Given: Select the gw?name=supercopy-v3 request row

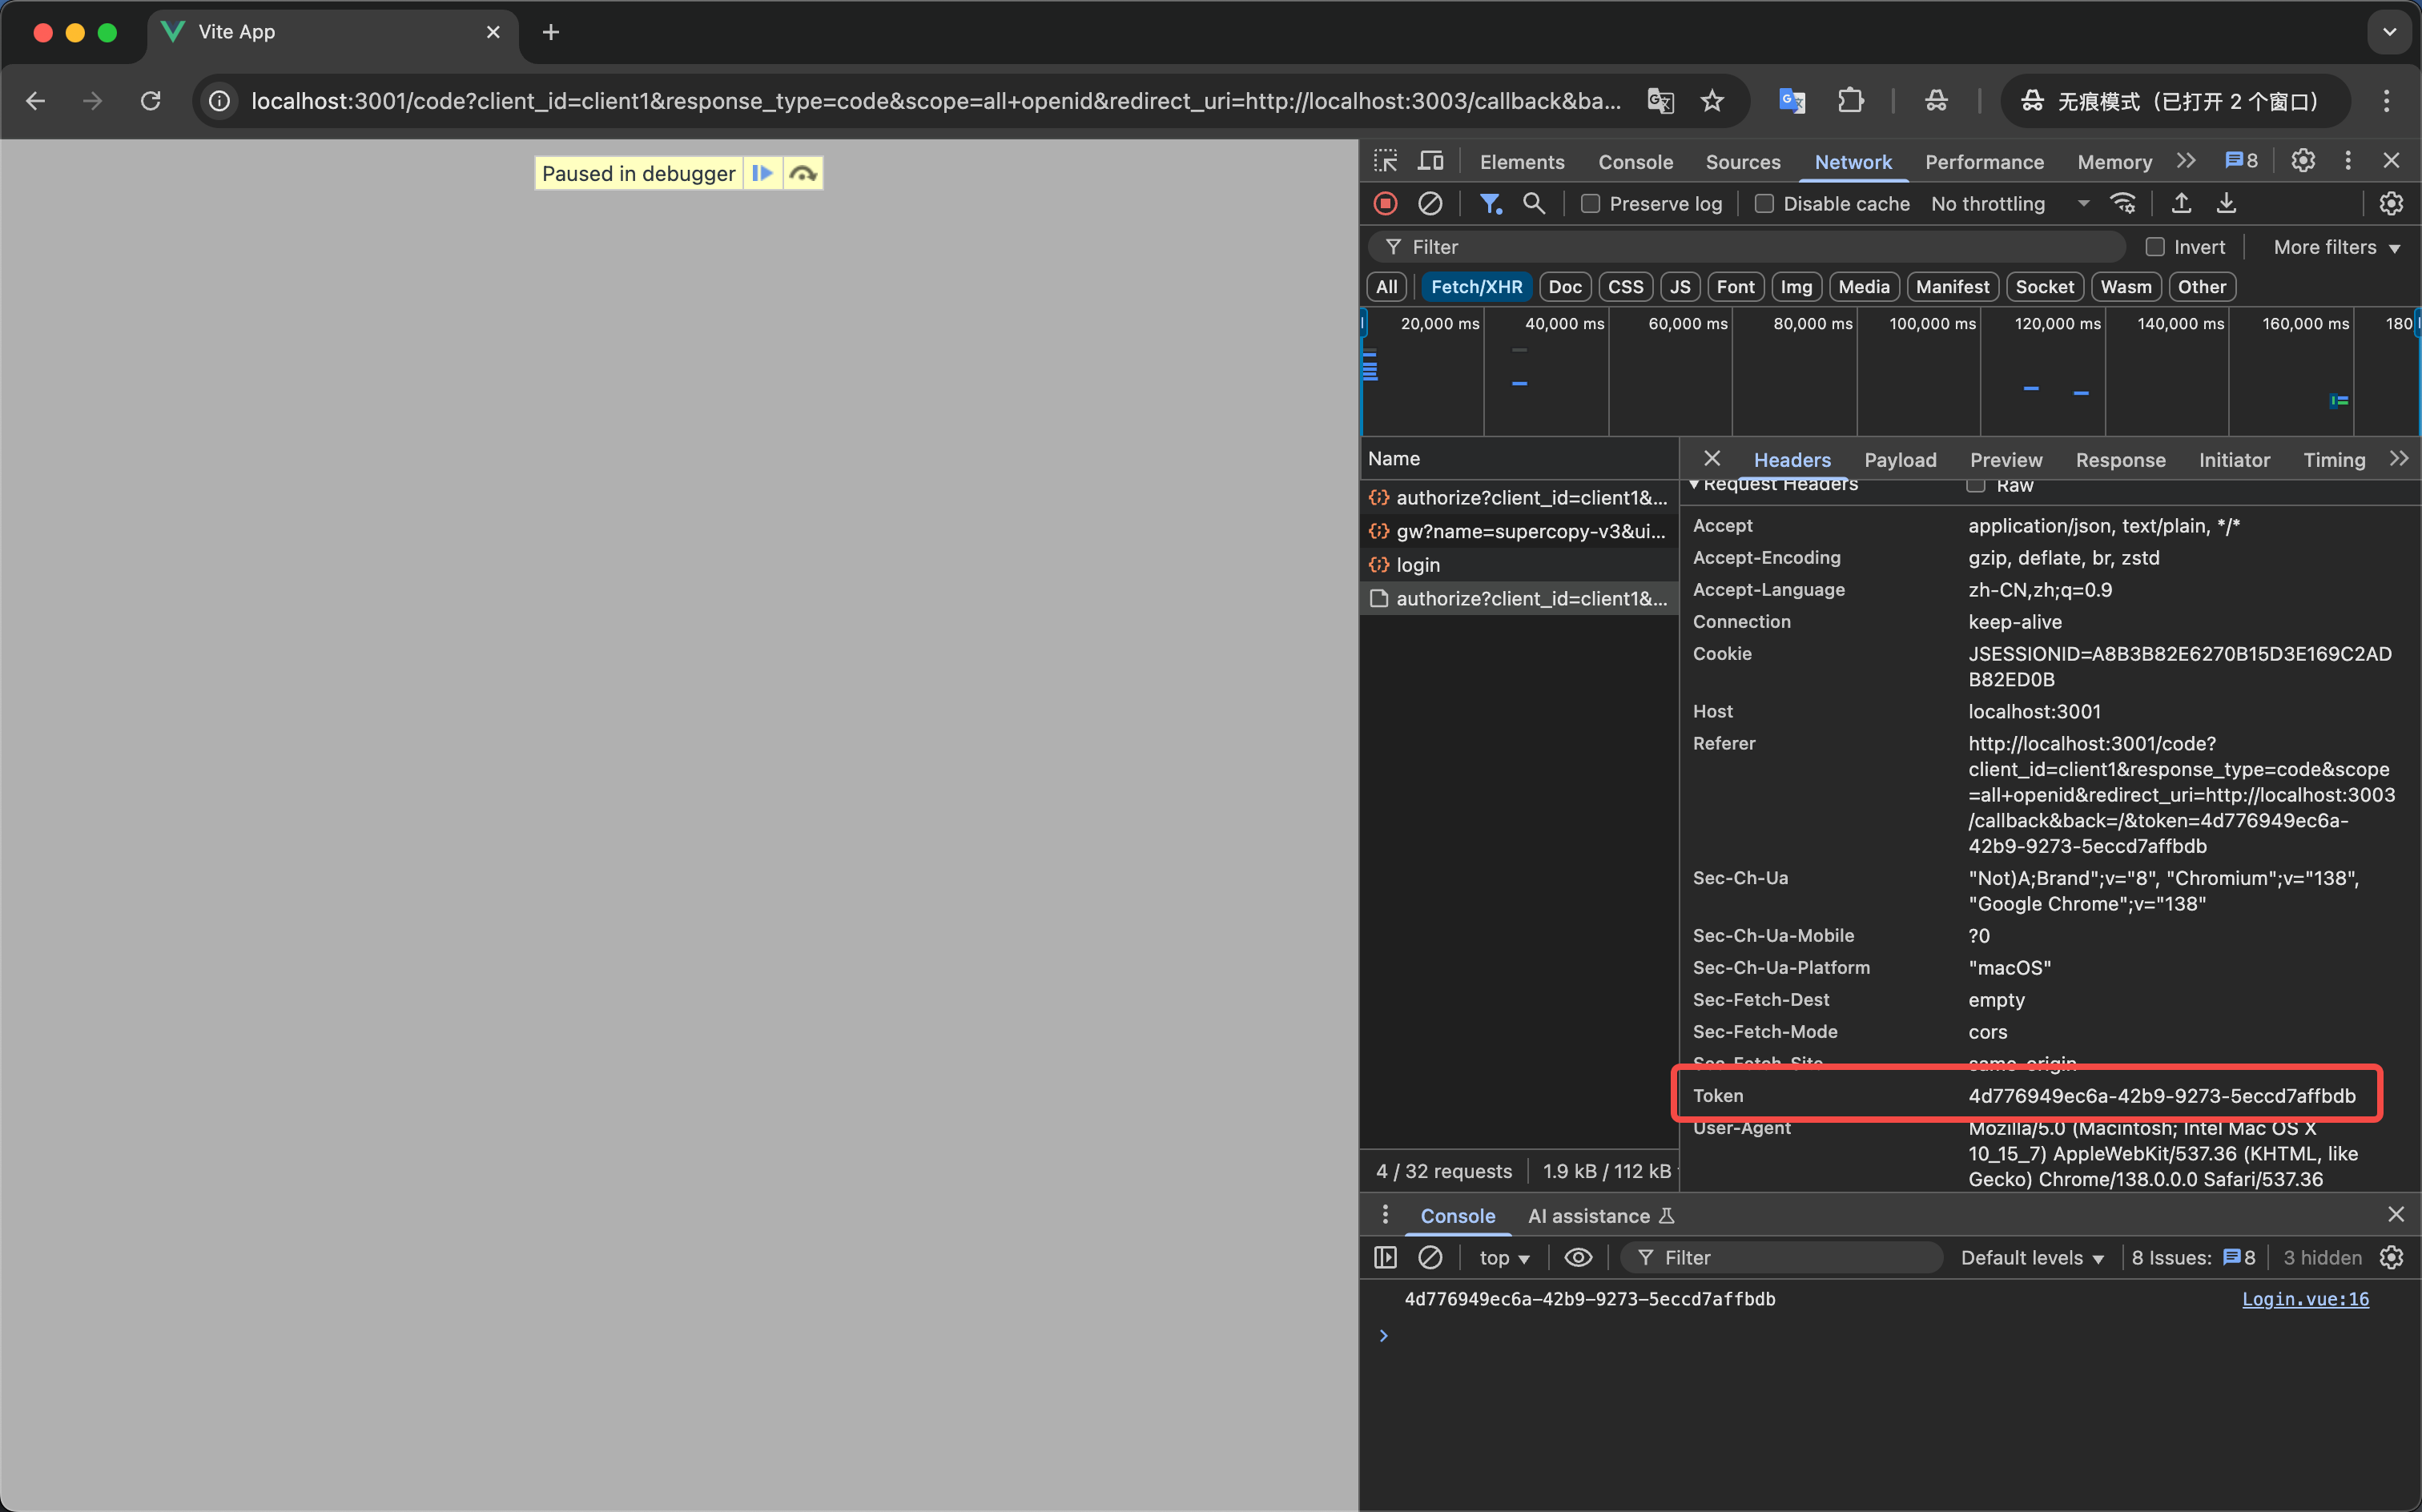Looking at the screenshot, I should click(1518, 531).
